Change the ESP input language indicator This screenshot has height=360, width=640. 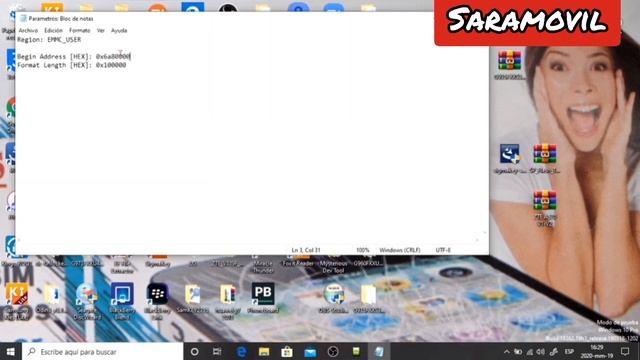pyautogui.click(x=569, y=351)
